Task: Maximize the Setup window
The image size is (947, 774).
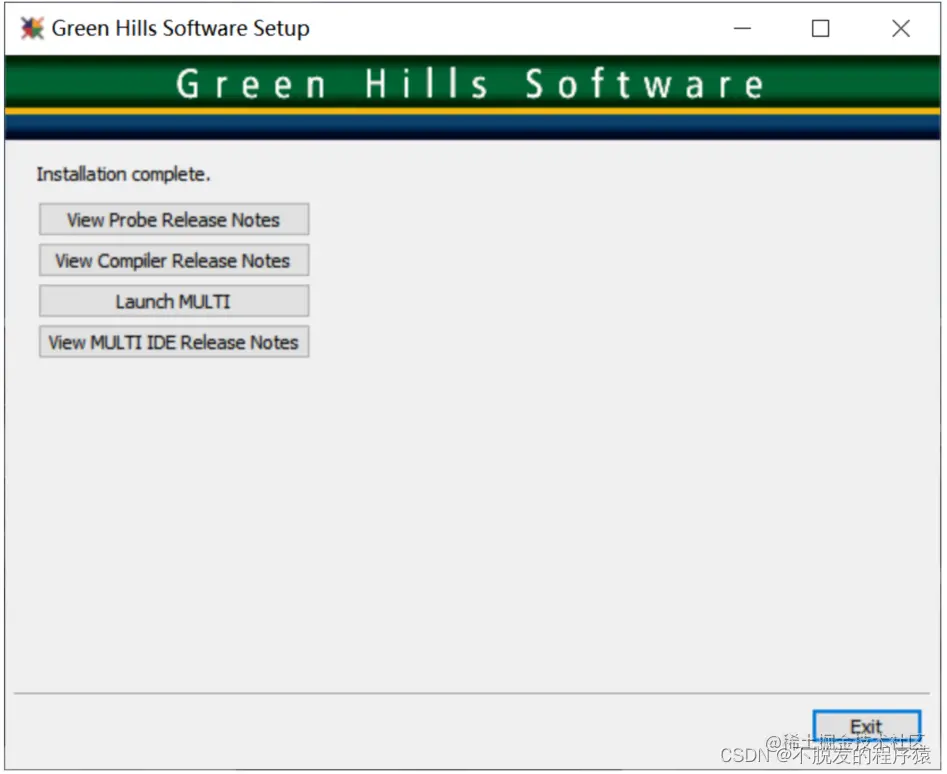Action: tap(820, 28)
